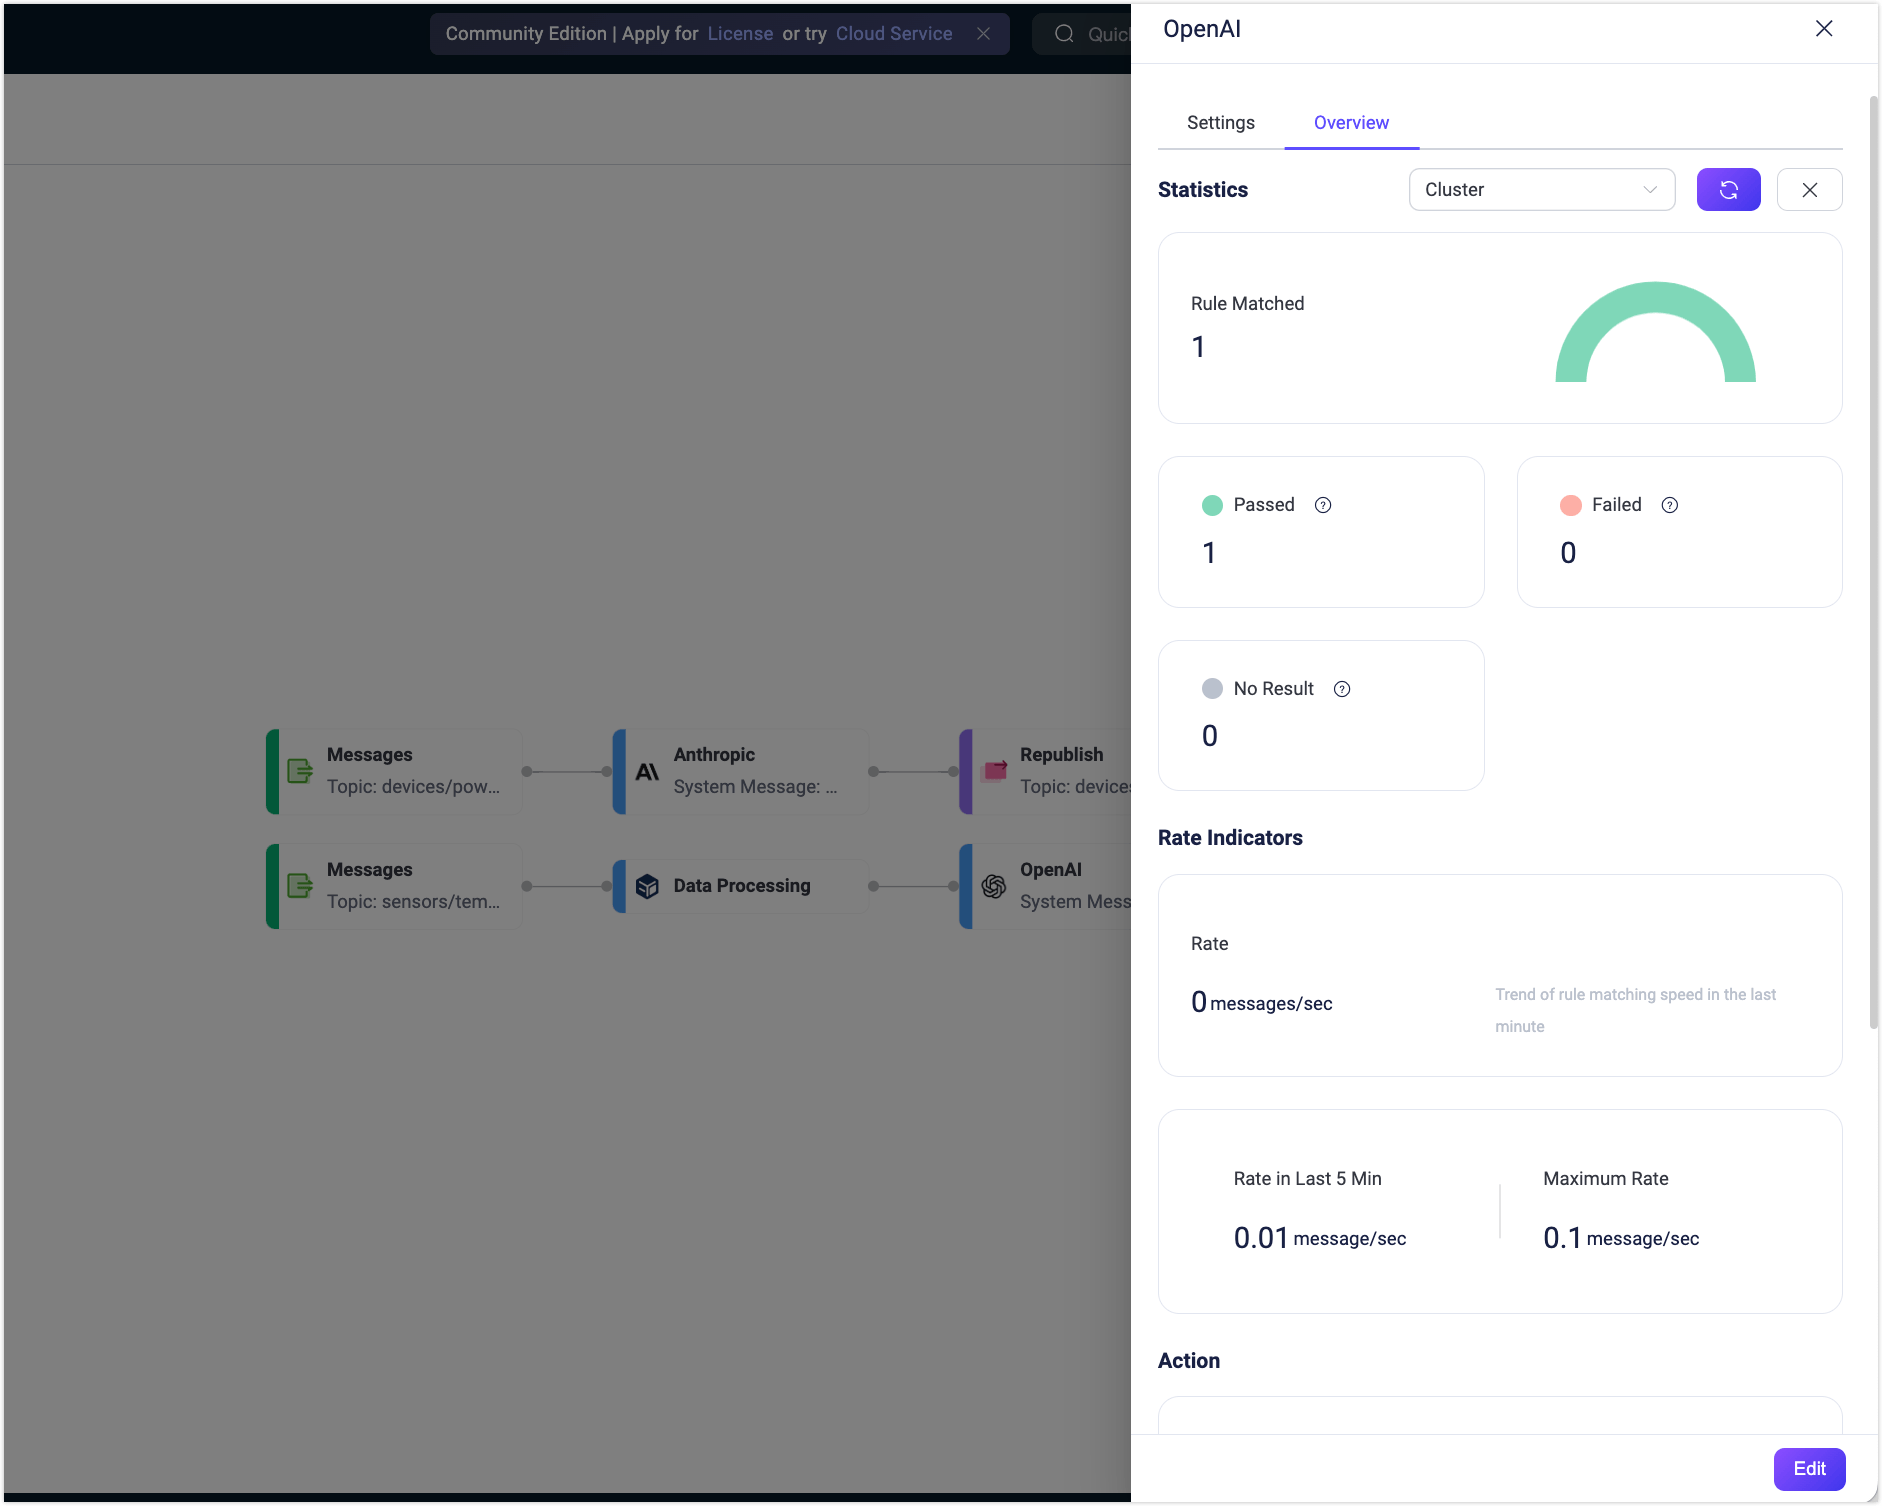Open the No Result metric help tooltip

click(1341, 688)
